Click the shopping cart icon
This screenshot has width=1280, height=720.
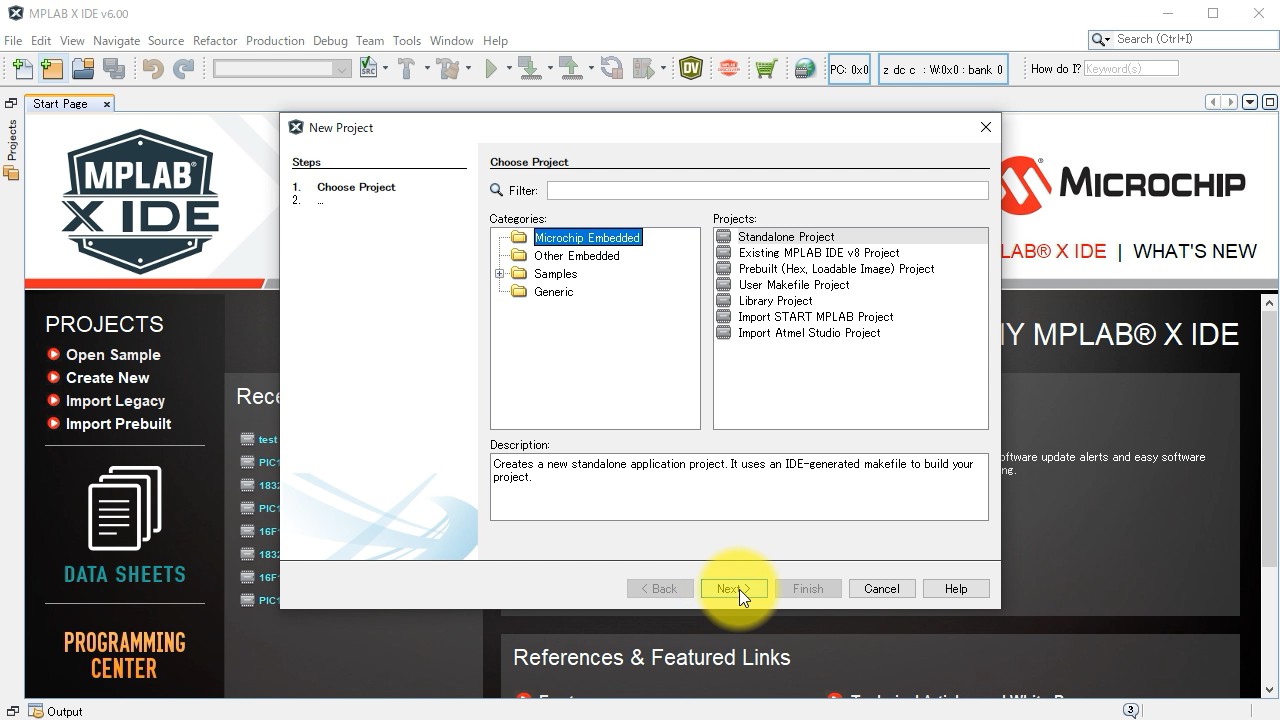click(x=766, y=68)
